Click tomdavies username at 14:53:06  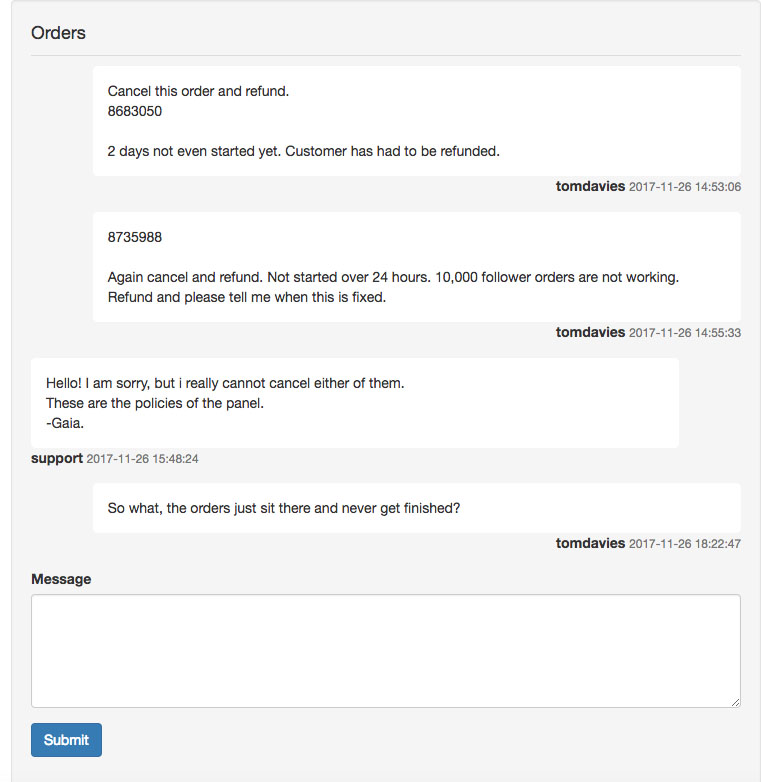(x=590, y=187)
